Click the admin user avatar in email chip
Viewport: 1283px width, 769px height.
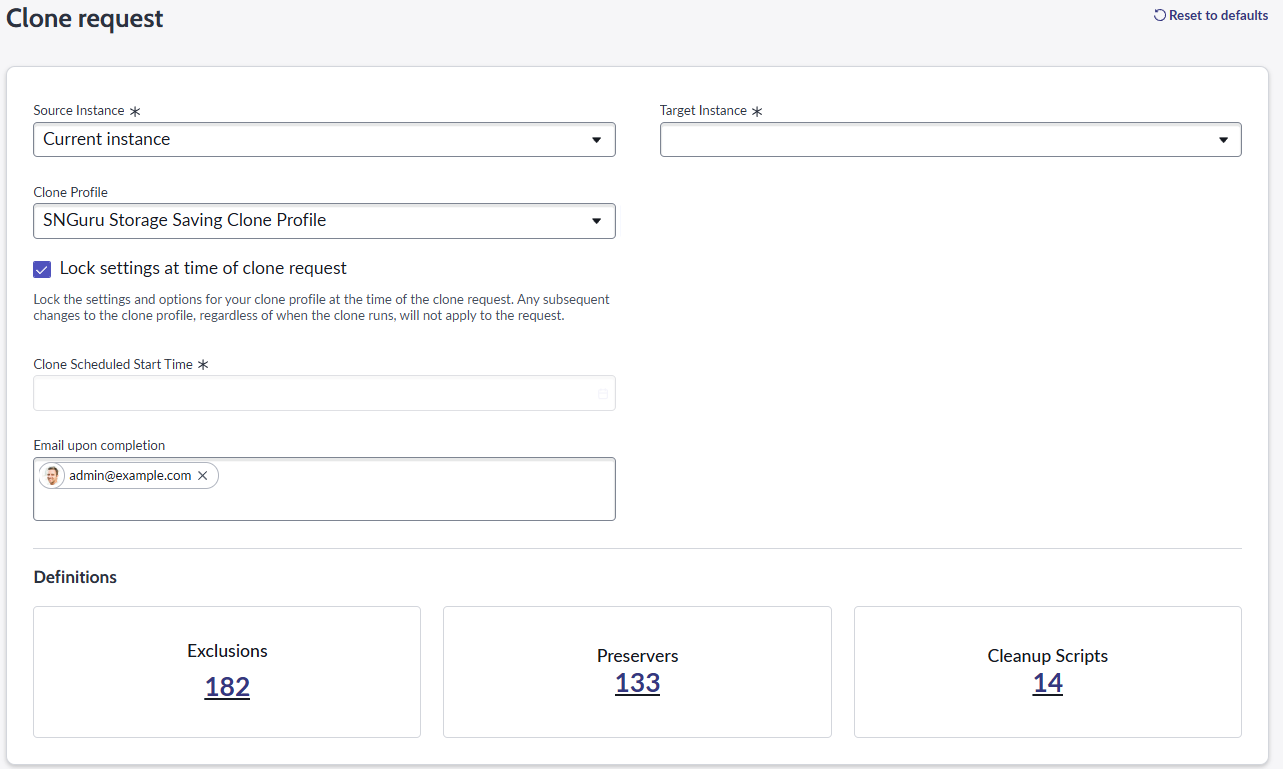[53, 476]
